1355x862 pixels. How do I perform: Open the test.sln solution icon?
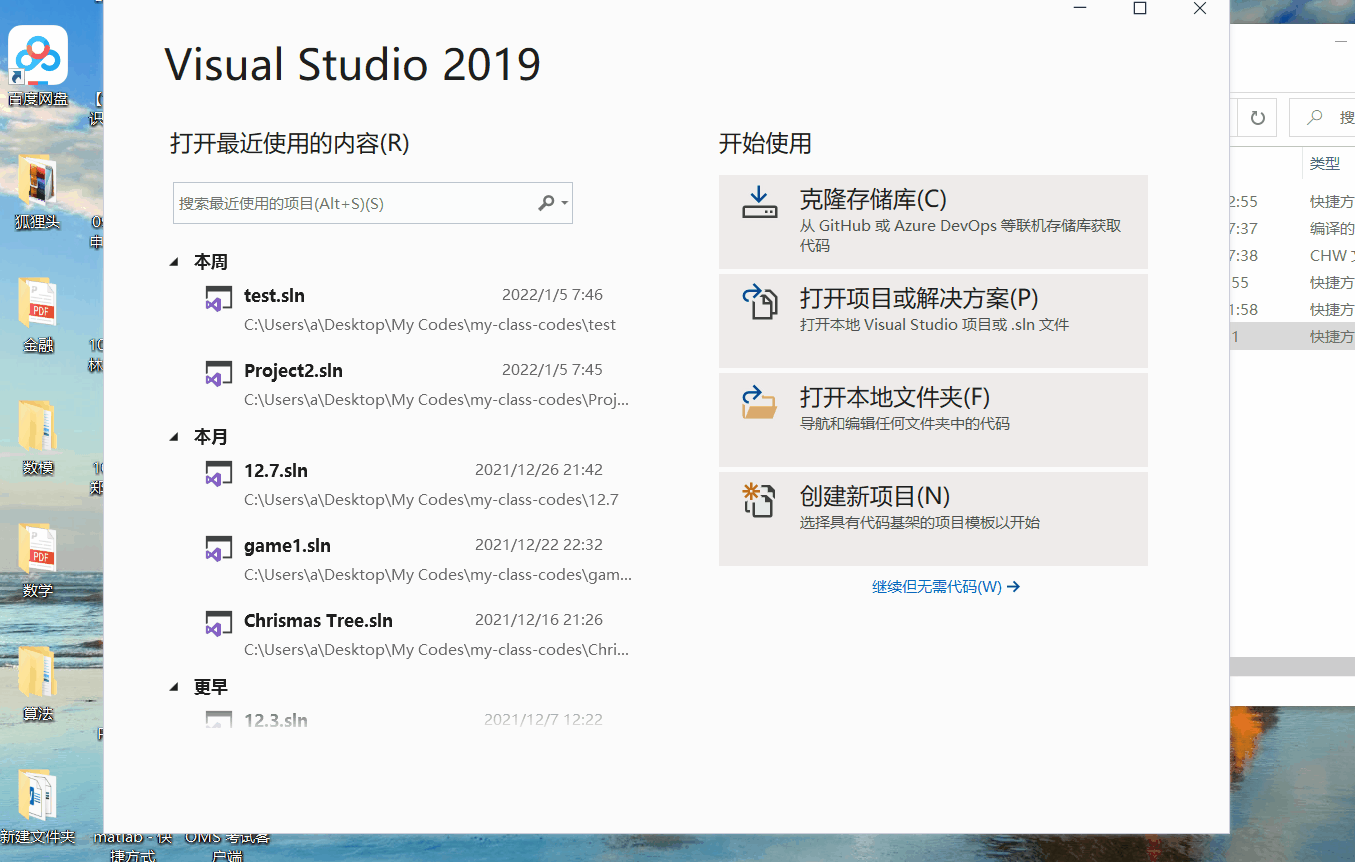click(x=218, y=299)
